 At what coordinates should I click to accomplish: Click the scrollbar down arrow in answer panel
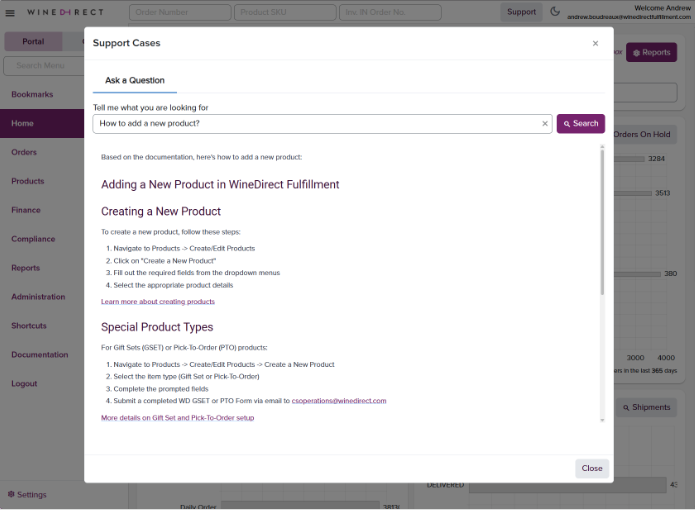click(602, 420)
